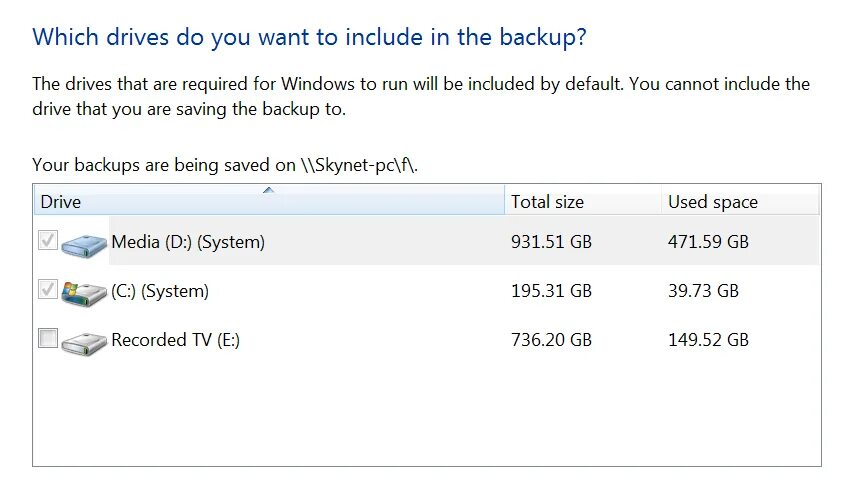857x499 pixels.
Task: Toggle the (C:) (System) checkbox
Action: pos(48,289)
